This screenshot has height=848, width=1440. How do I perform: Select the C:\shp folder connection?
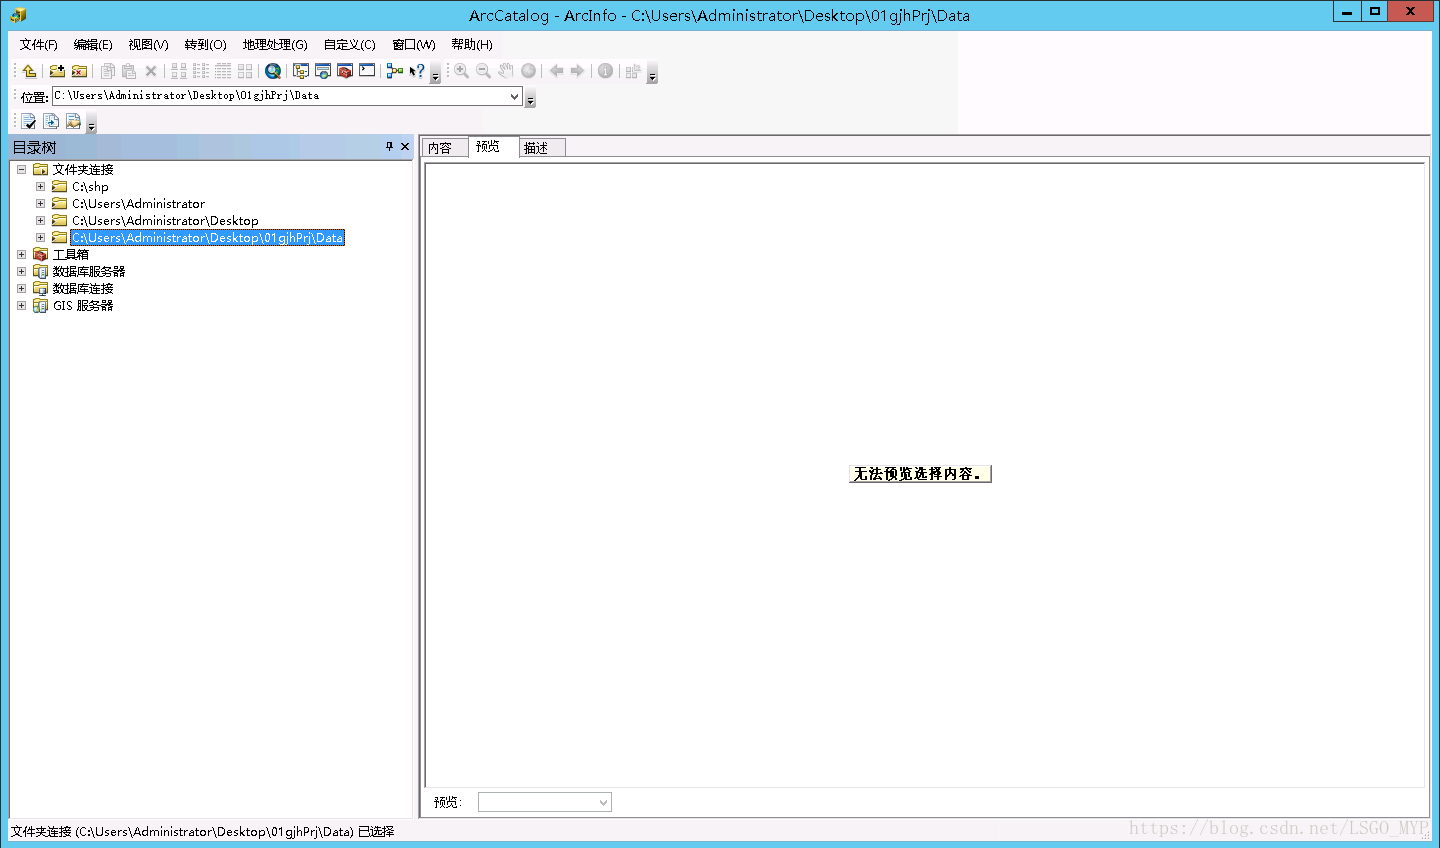[x=90, y=187]
